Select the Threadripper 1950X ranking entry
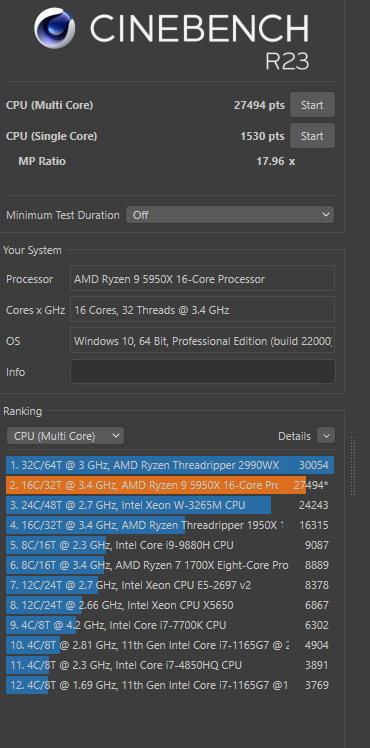 (170, 525)
